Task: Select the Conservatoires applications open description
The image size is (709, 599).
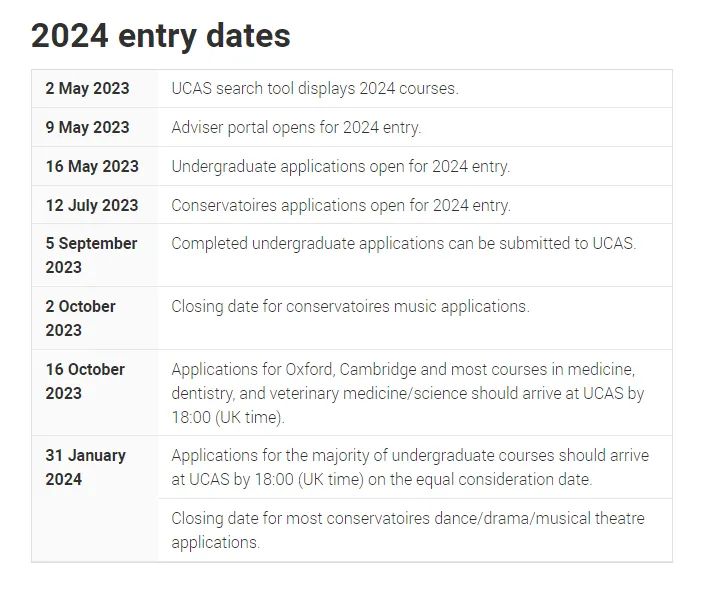Action: pyautogui.click(x=340, y=205)
